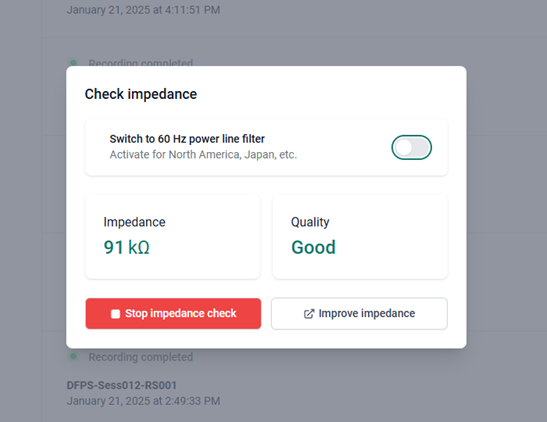Viewport: 547px width, 422px height.
Task: Click the Switch to 60 Hz label text
Action: coord(187,139)
